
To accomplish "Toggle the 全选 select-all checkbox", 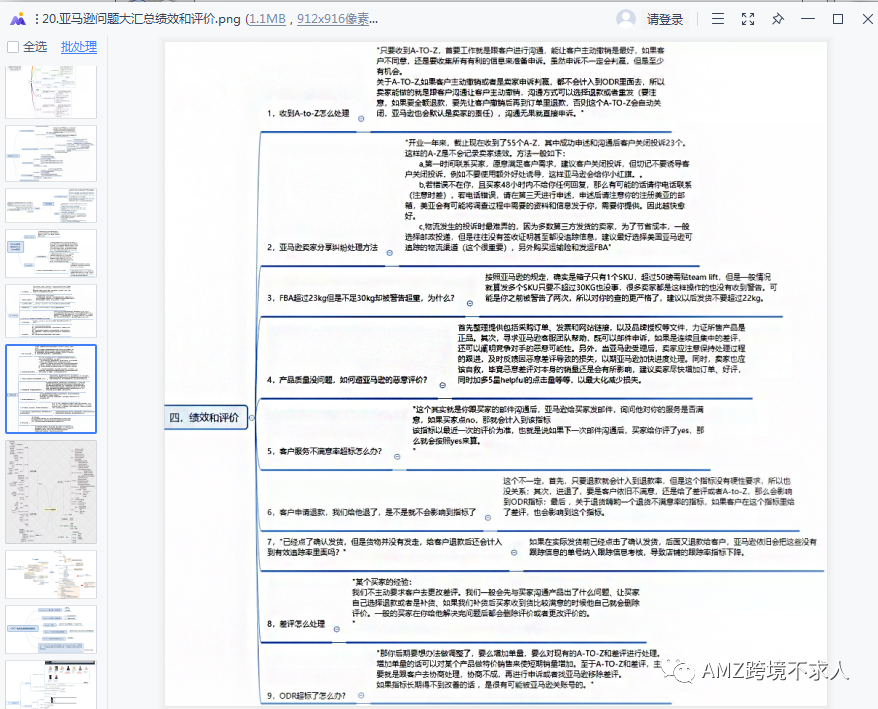I will [x=13, y=47].
